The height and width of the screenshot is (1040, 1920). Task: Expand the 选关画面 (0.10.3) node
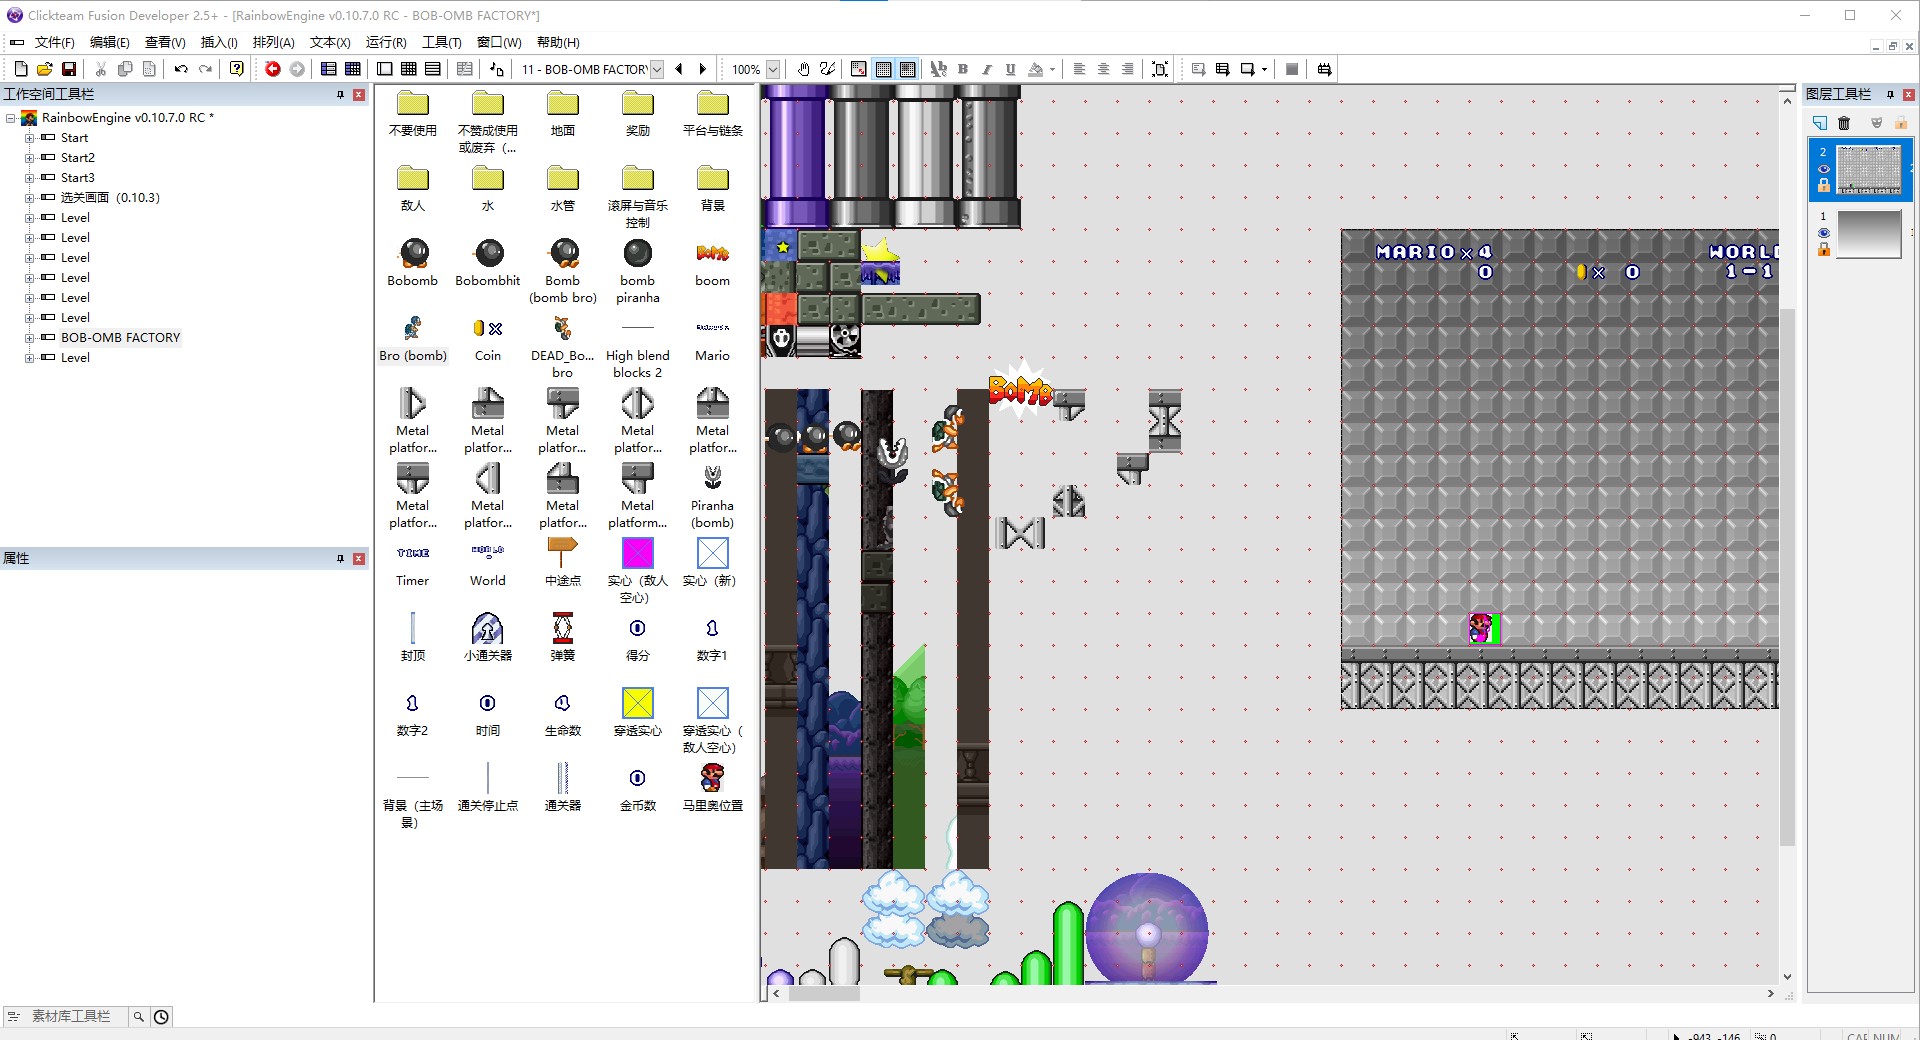click(x=29, y=198)
